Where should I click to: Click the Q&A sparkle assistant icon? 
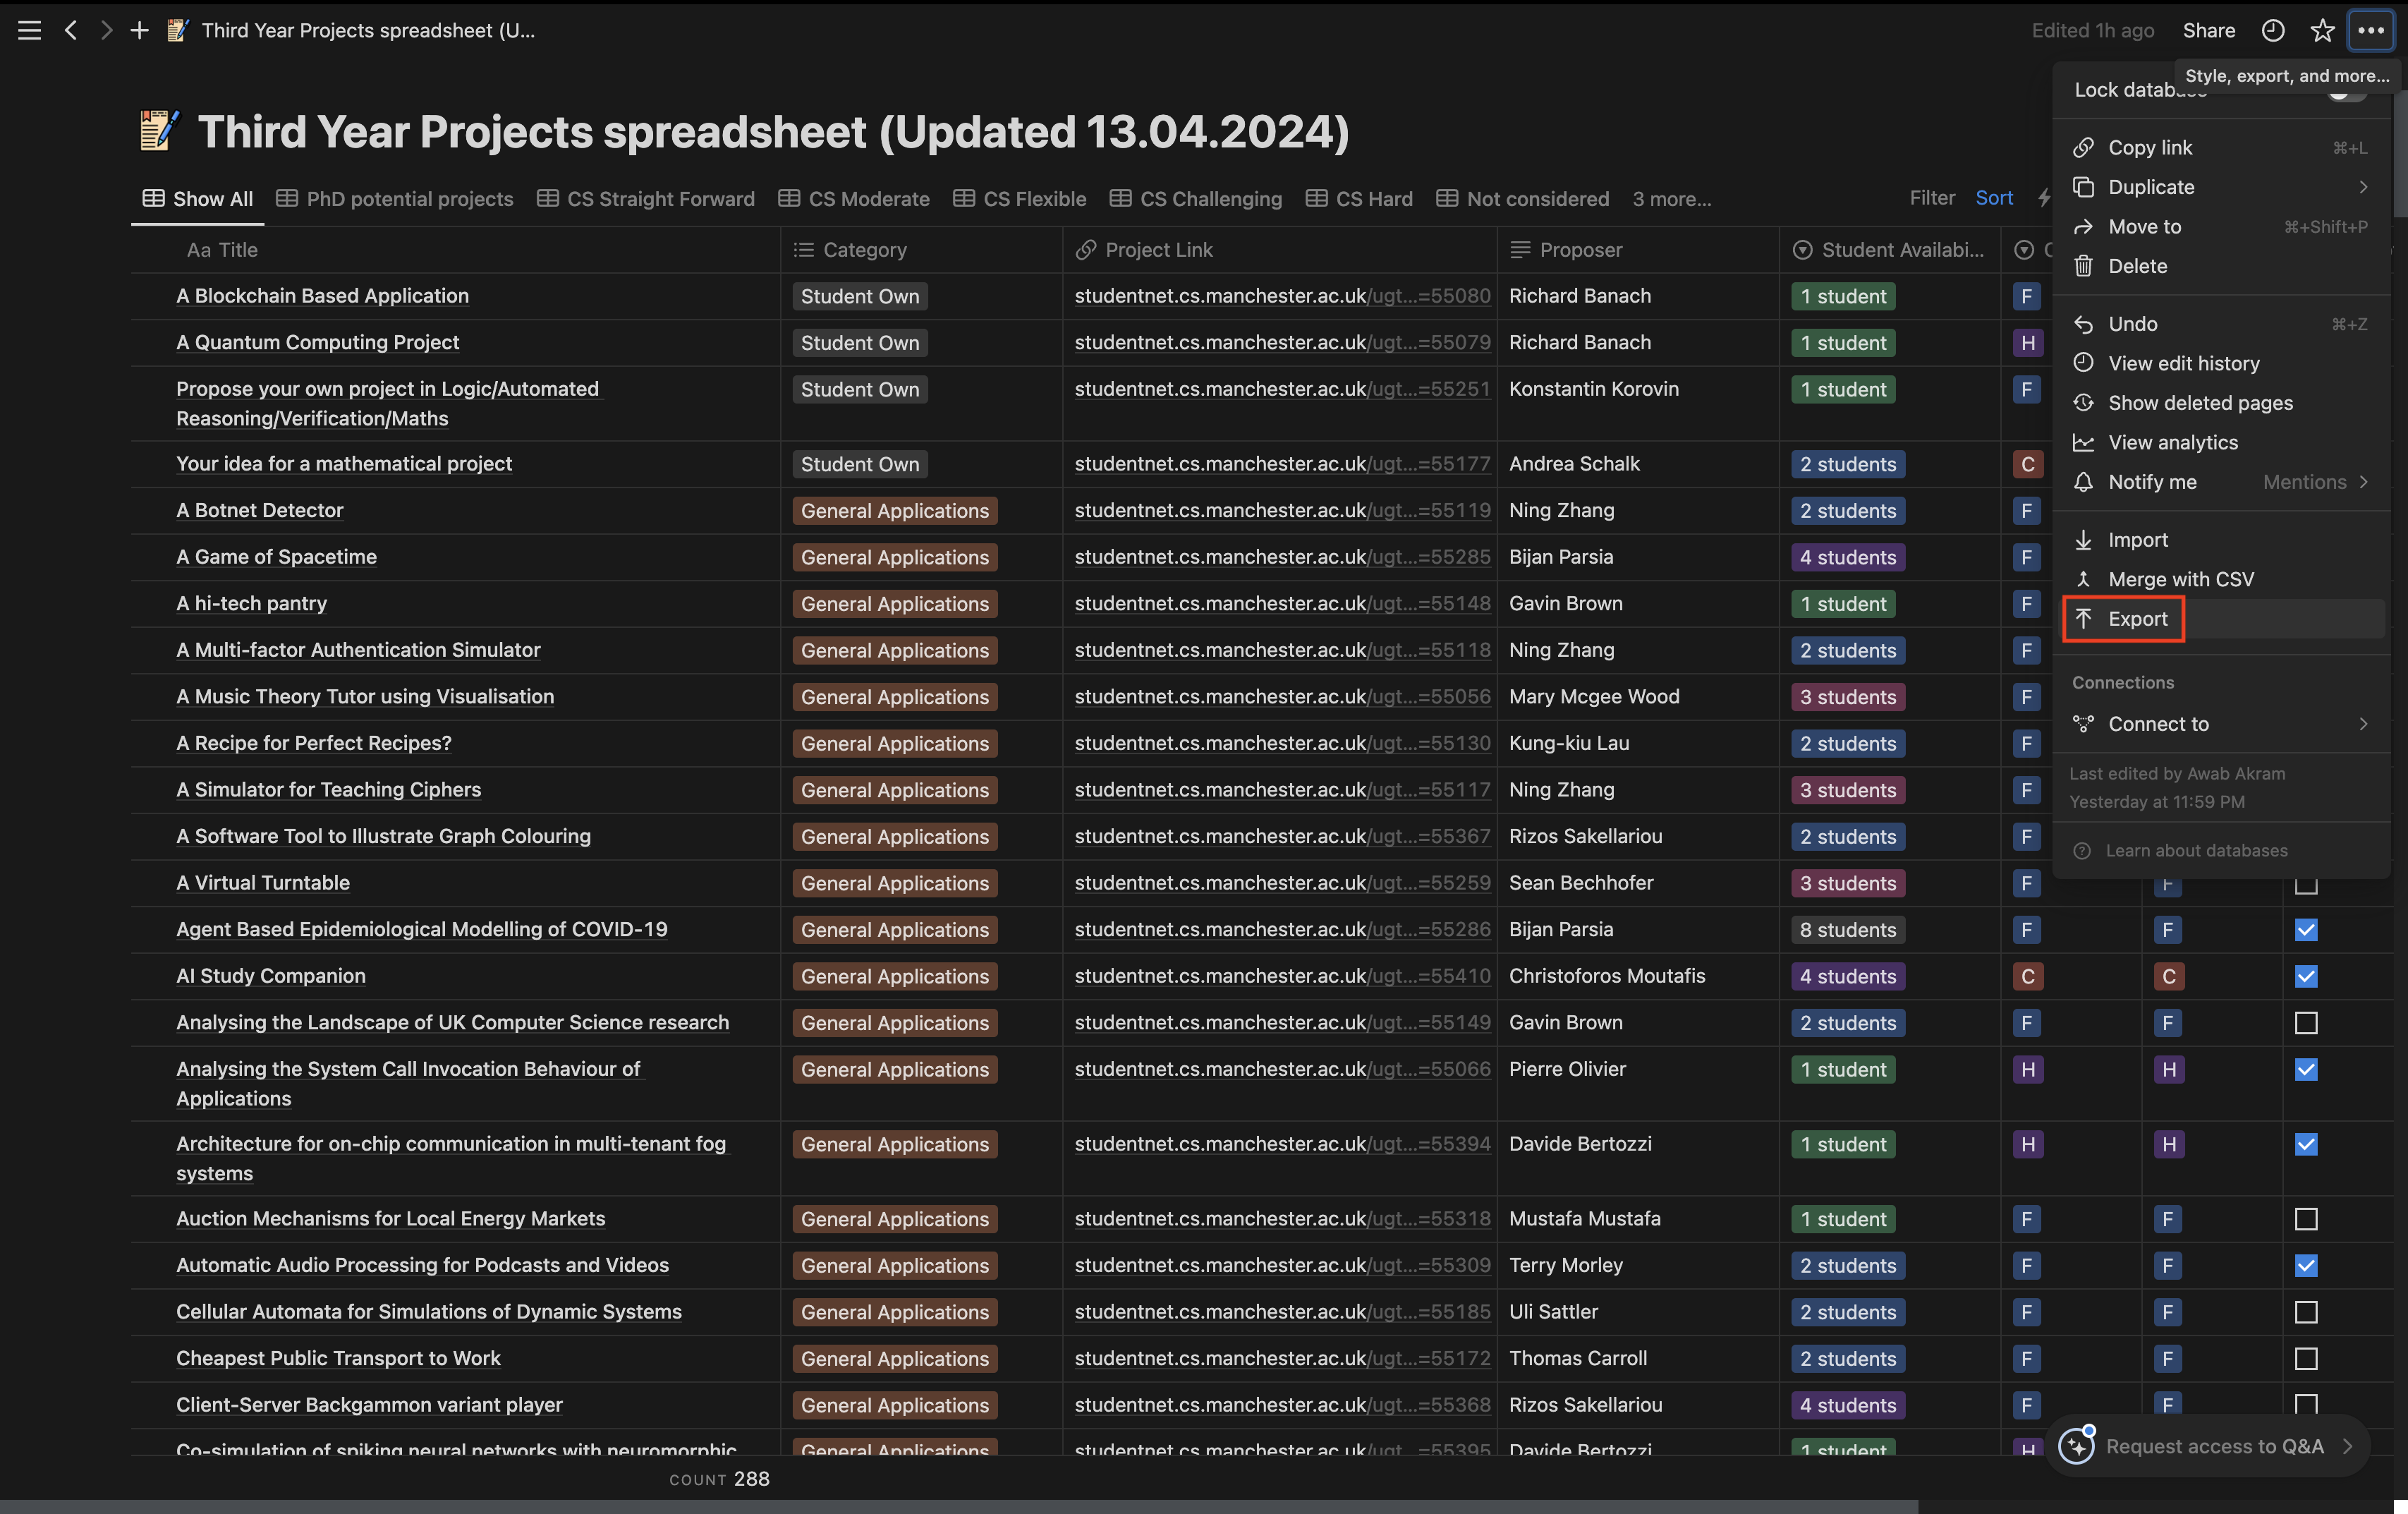click(x=2076, y=1446)
